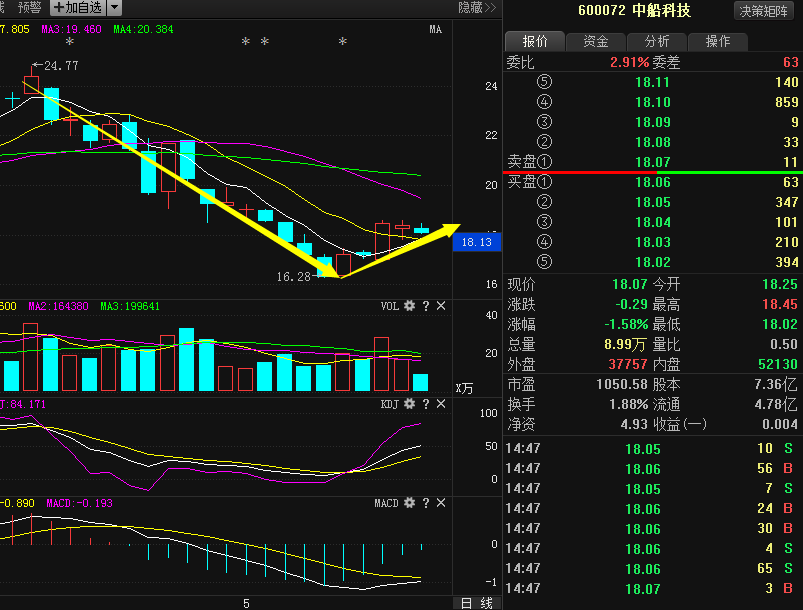
Task: Open help for the VOL indicator
Action: pos(426,306)
